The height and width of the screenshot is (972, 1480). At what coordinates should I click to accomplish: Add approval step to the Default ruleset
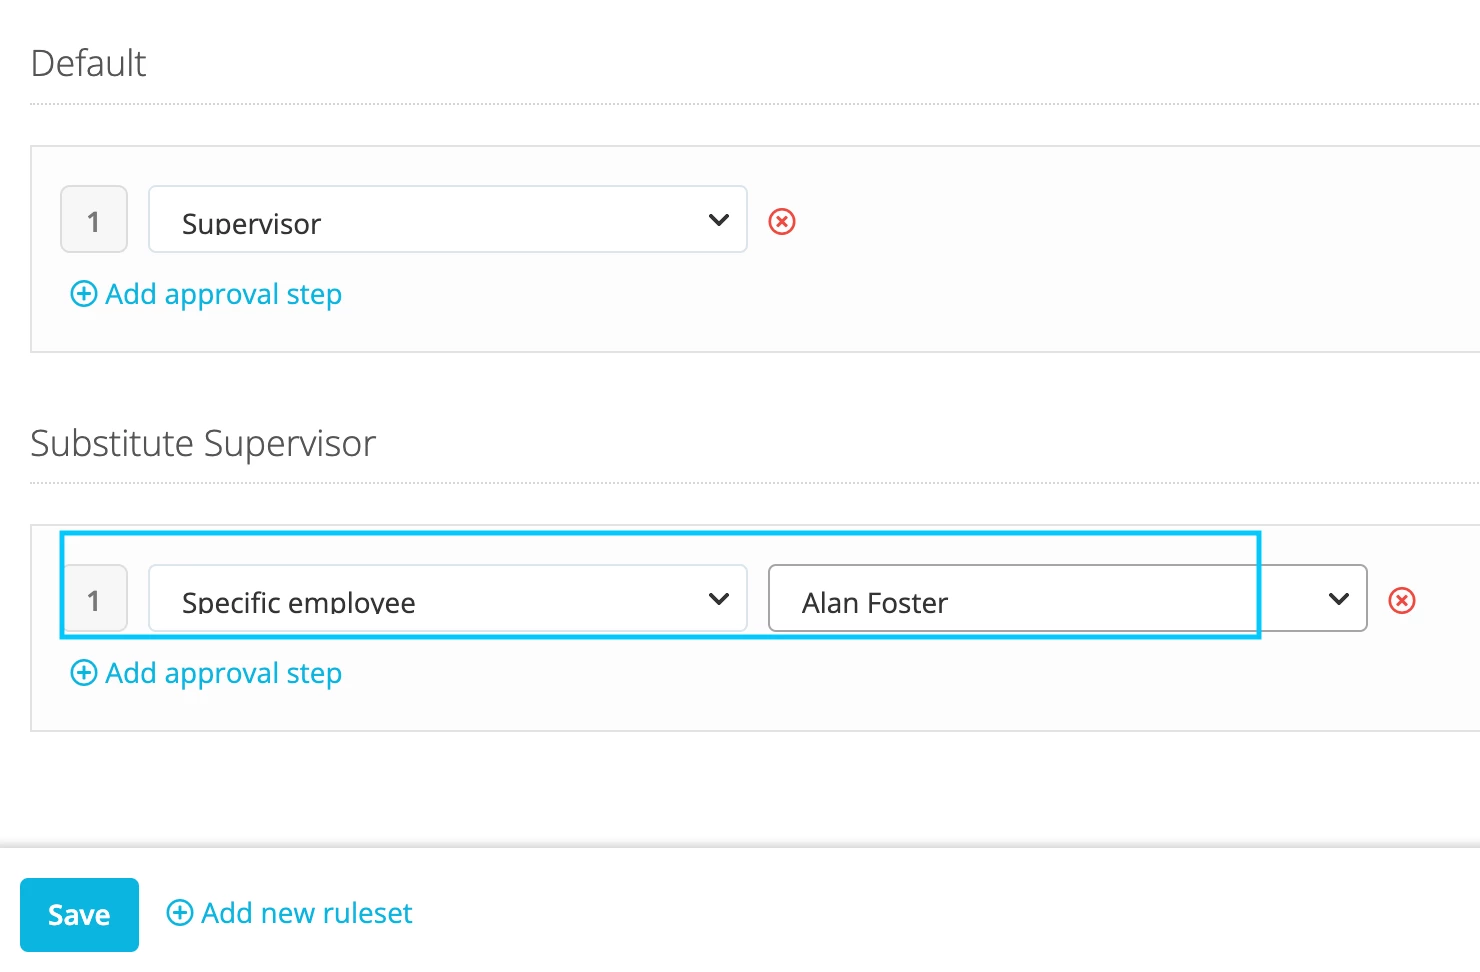tap(224, 294)
